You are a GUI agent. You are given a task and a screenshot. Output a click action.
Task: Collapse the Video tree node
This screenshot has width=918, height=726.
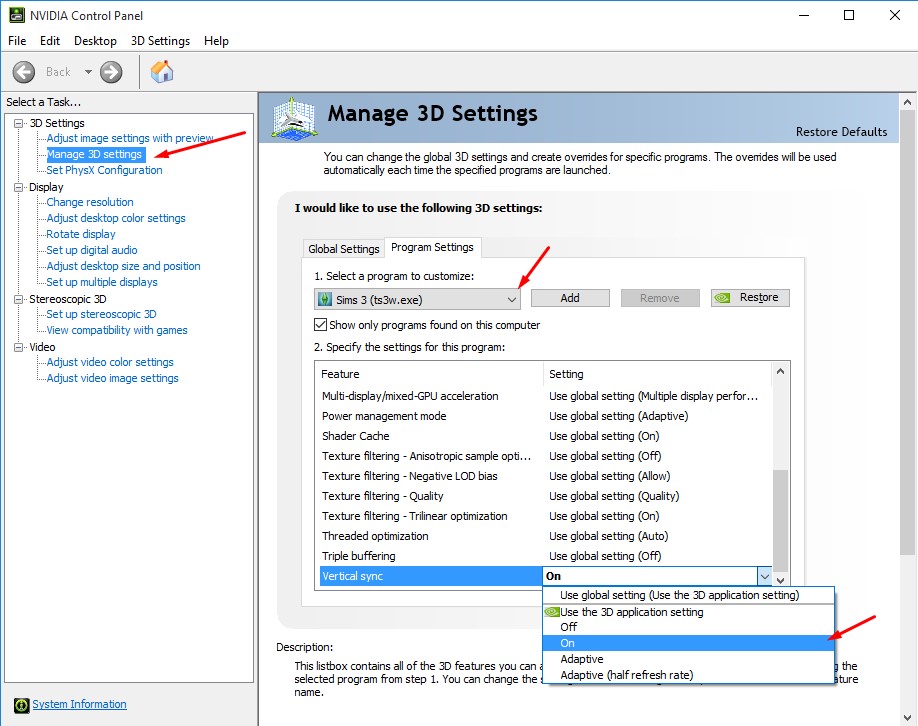click(x=19, y=347)
